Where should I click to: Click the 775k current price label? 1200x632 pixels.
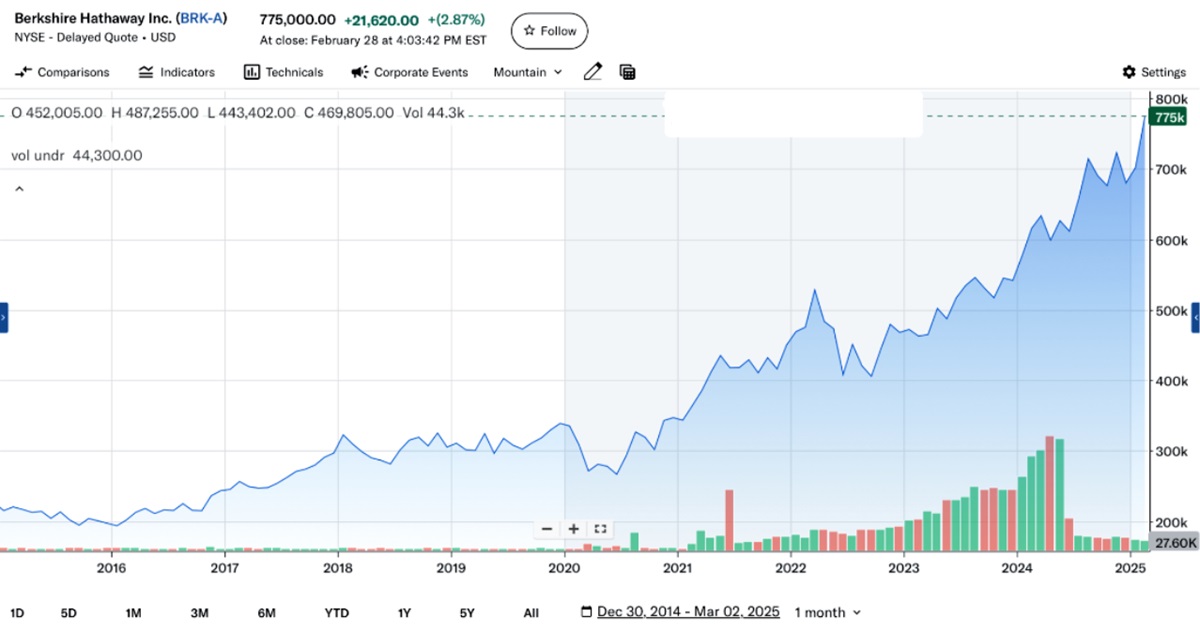pyautogui.click(x=1167, y=117)
